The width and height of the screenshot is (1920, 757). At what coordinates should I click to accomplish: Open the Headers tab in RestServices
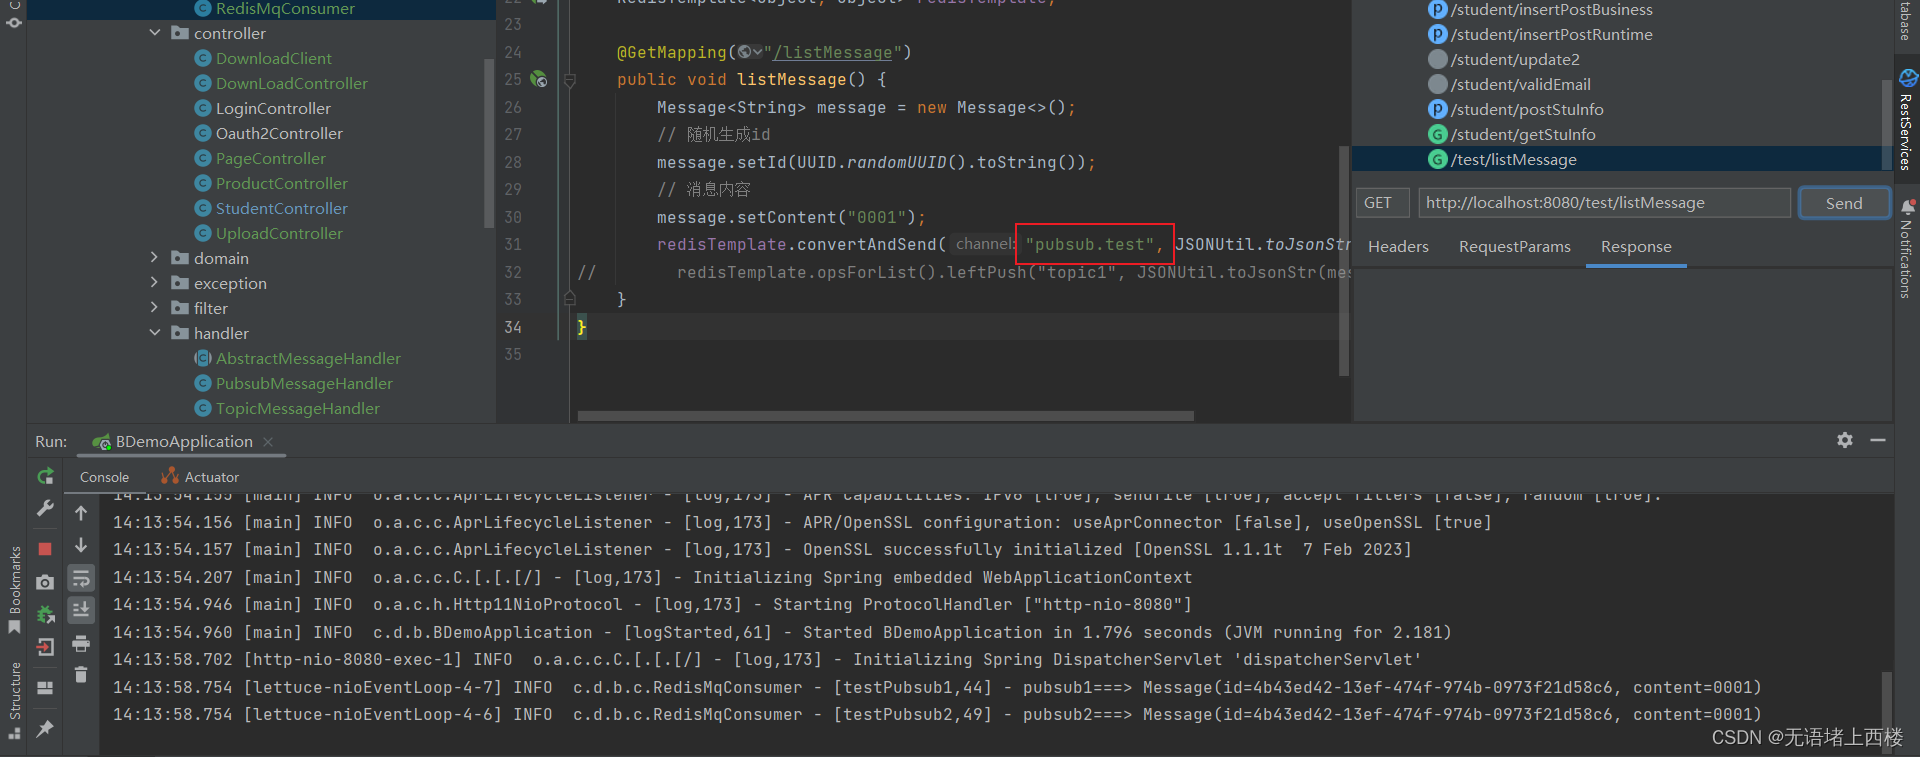(1398, 247)
